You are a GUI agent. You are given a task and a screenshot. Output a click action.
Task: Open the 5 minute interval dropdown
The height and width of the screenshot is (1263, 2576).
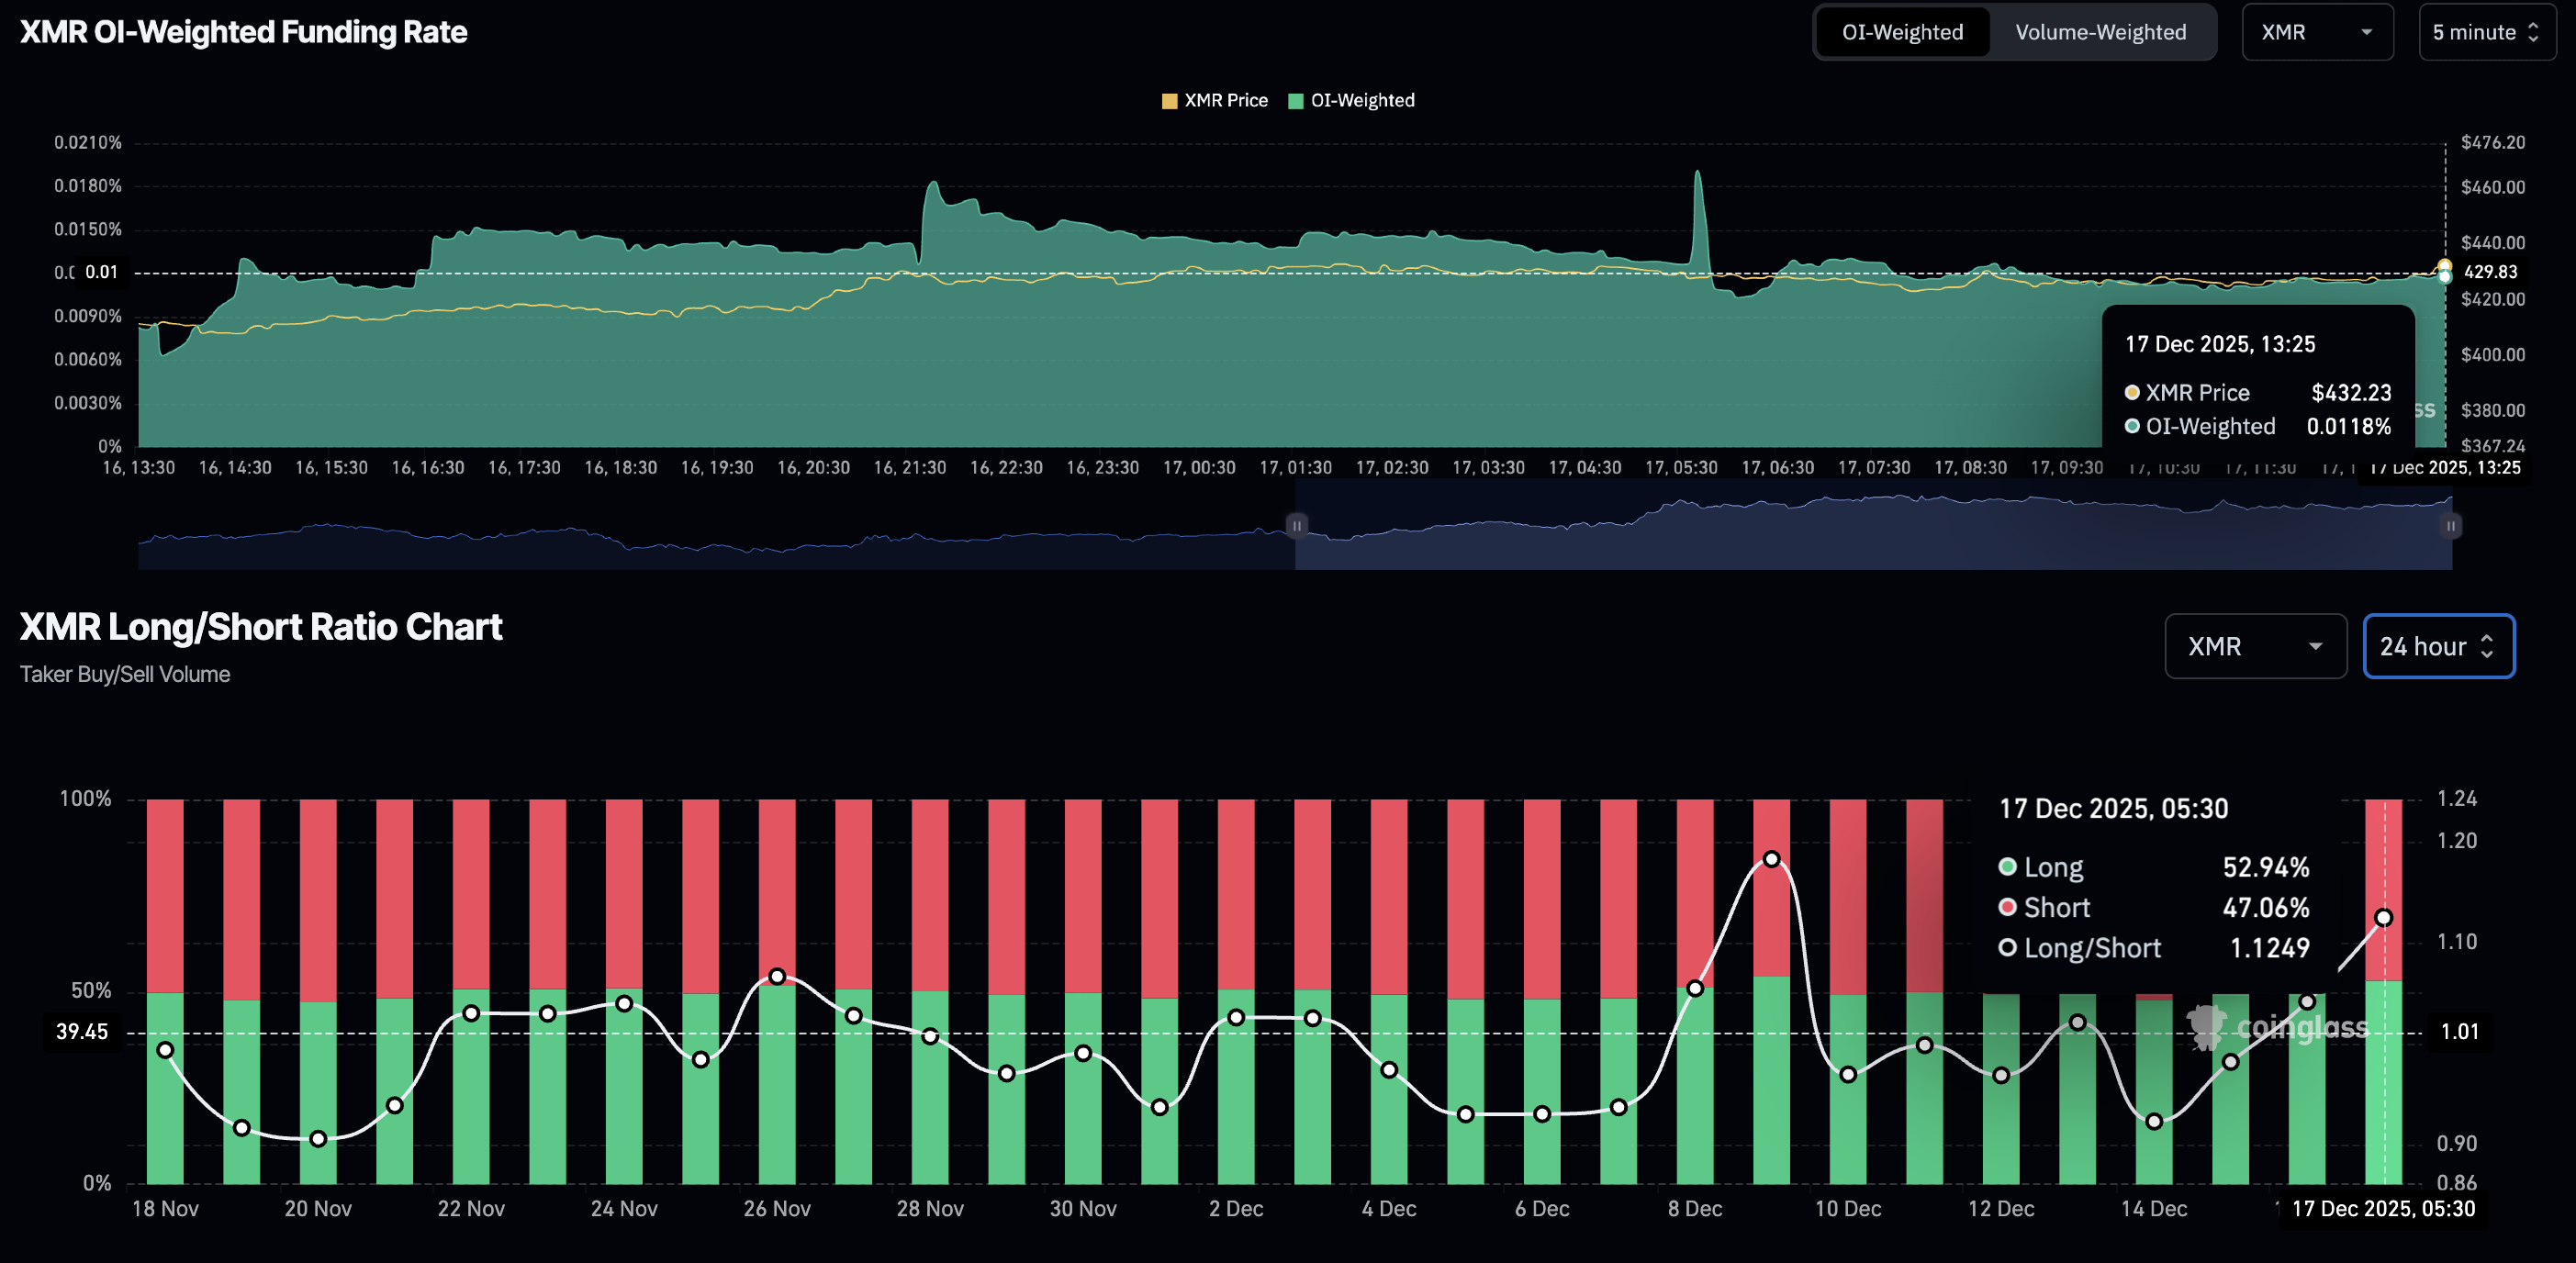[2487, 32]
